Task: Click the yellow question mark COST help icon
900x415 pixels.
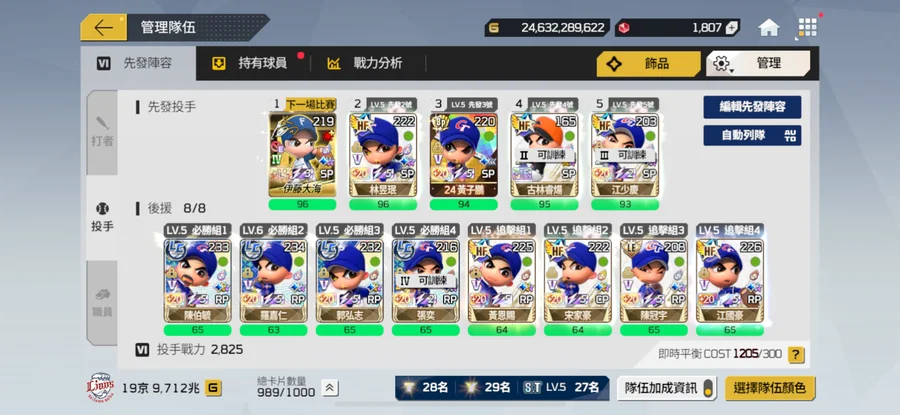Action: click(x=796, y=355)
